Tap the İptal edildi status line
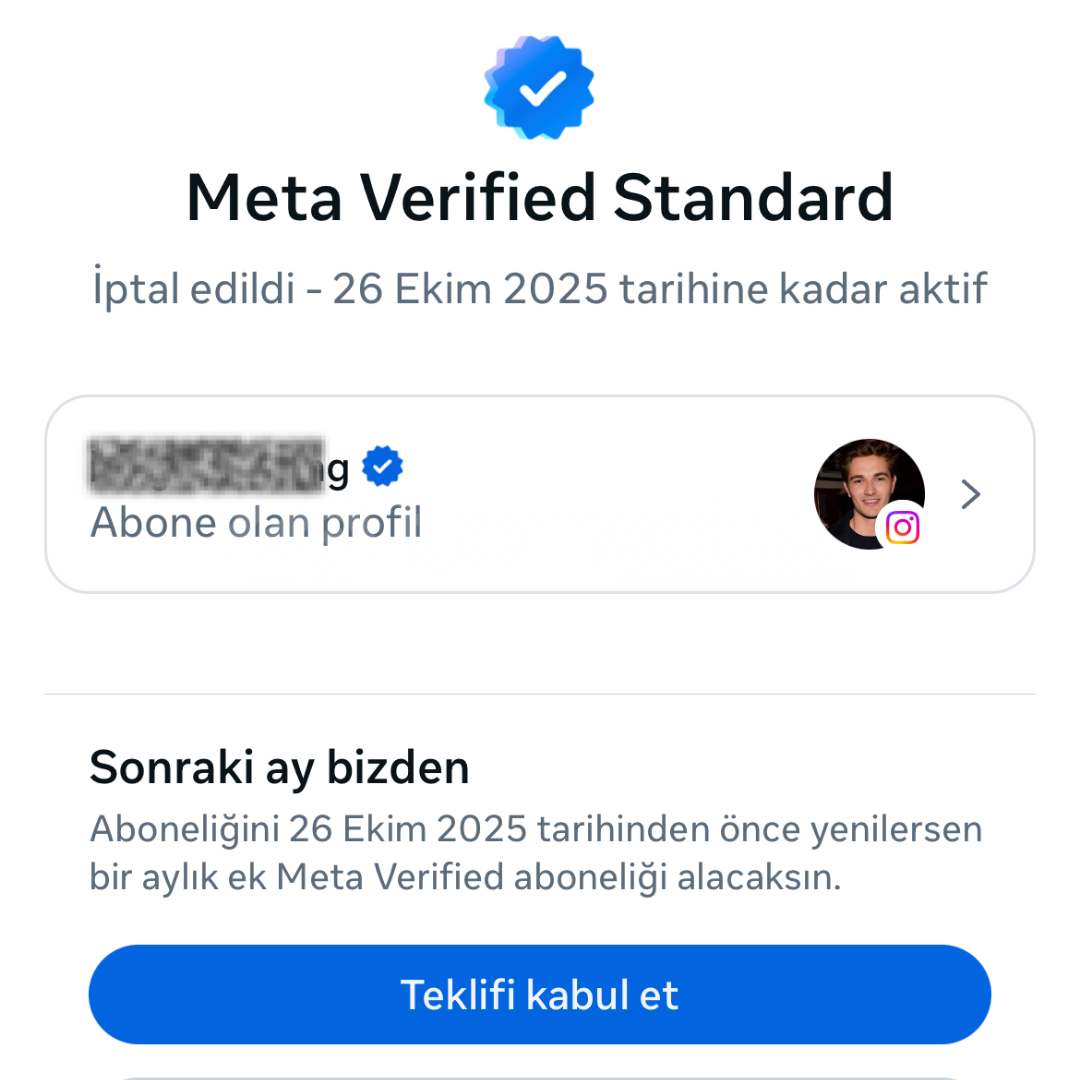The height and width of the screenshot is (1080, 1080). pyautogui.click(x=539, y=288)
